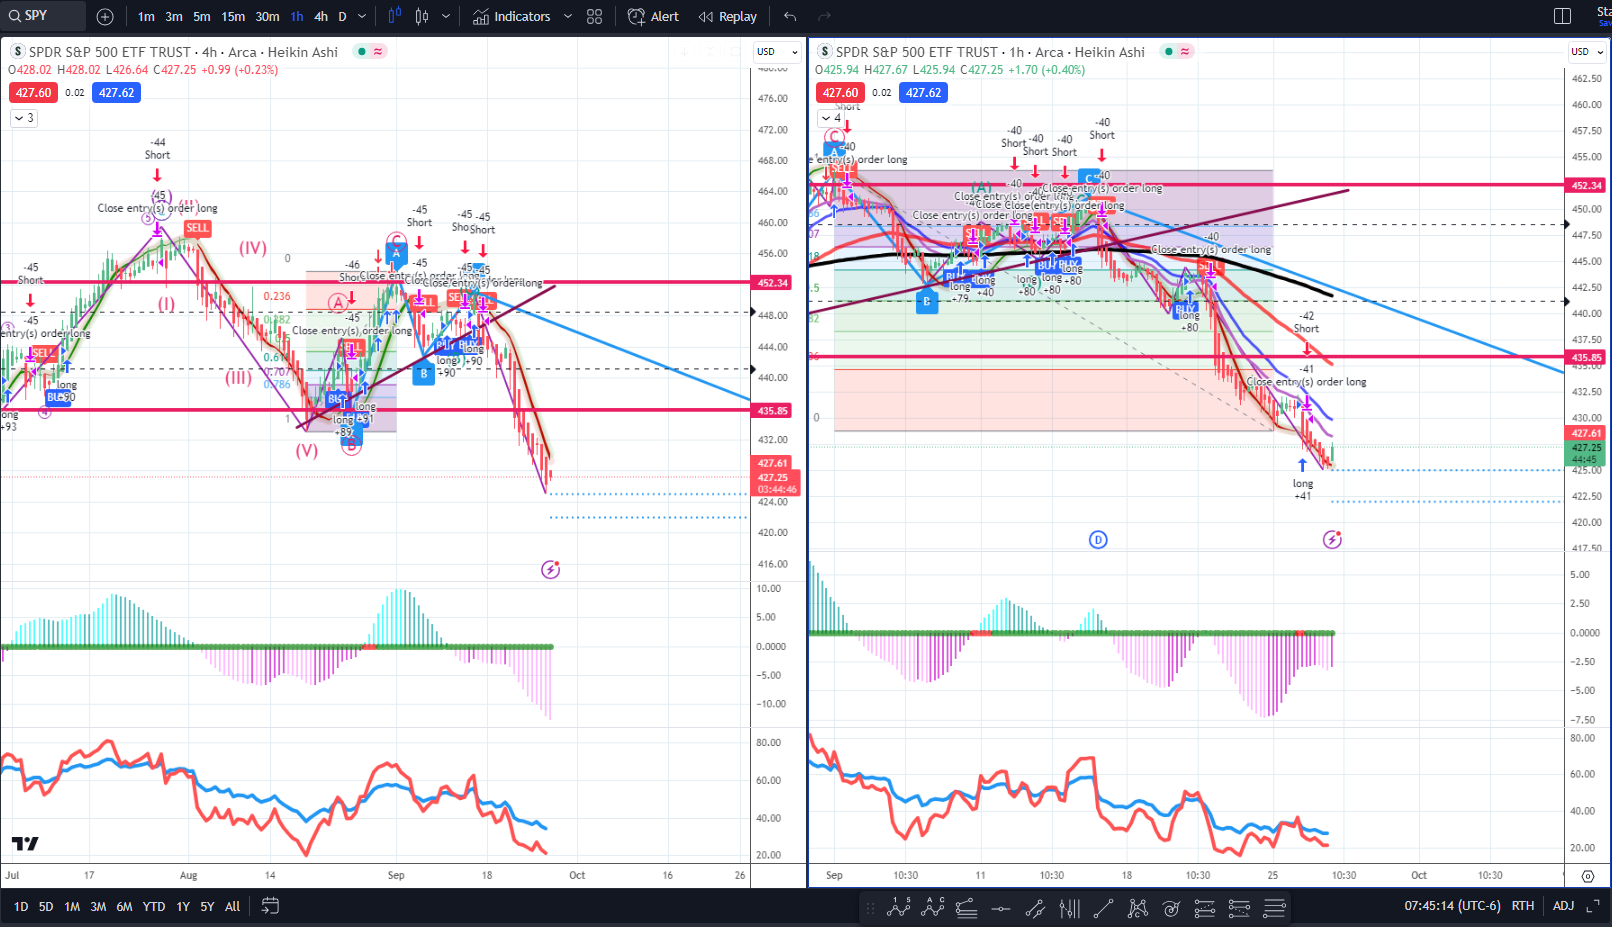Select the Fib time zone tool
This screenshot has height=927, width=1612.
point(1070,908)
